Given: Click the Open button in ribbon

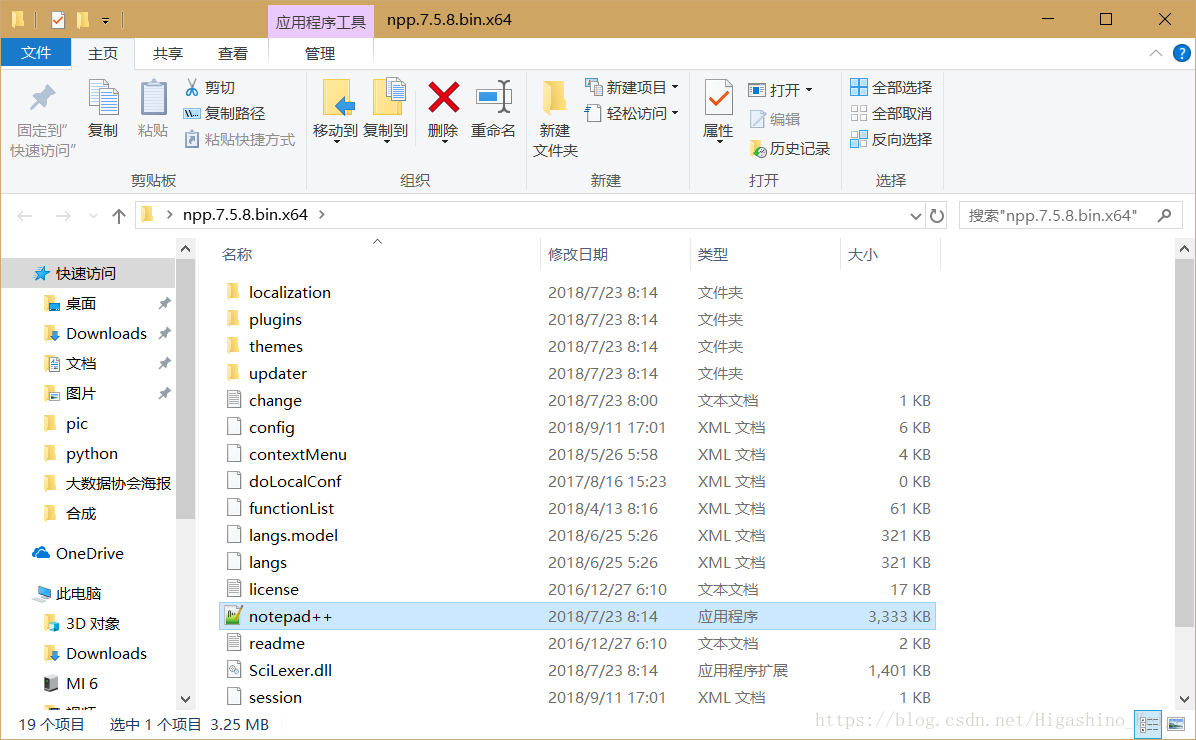Looking at the screenshot, I should 780,90.
